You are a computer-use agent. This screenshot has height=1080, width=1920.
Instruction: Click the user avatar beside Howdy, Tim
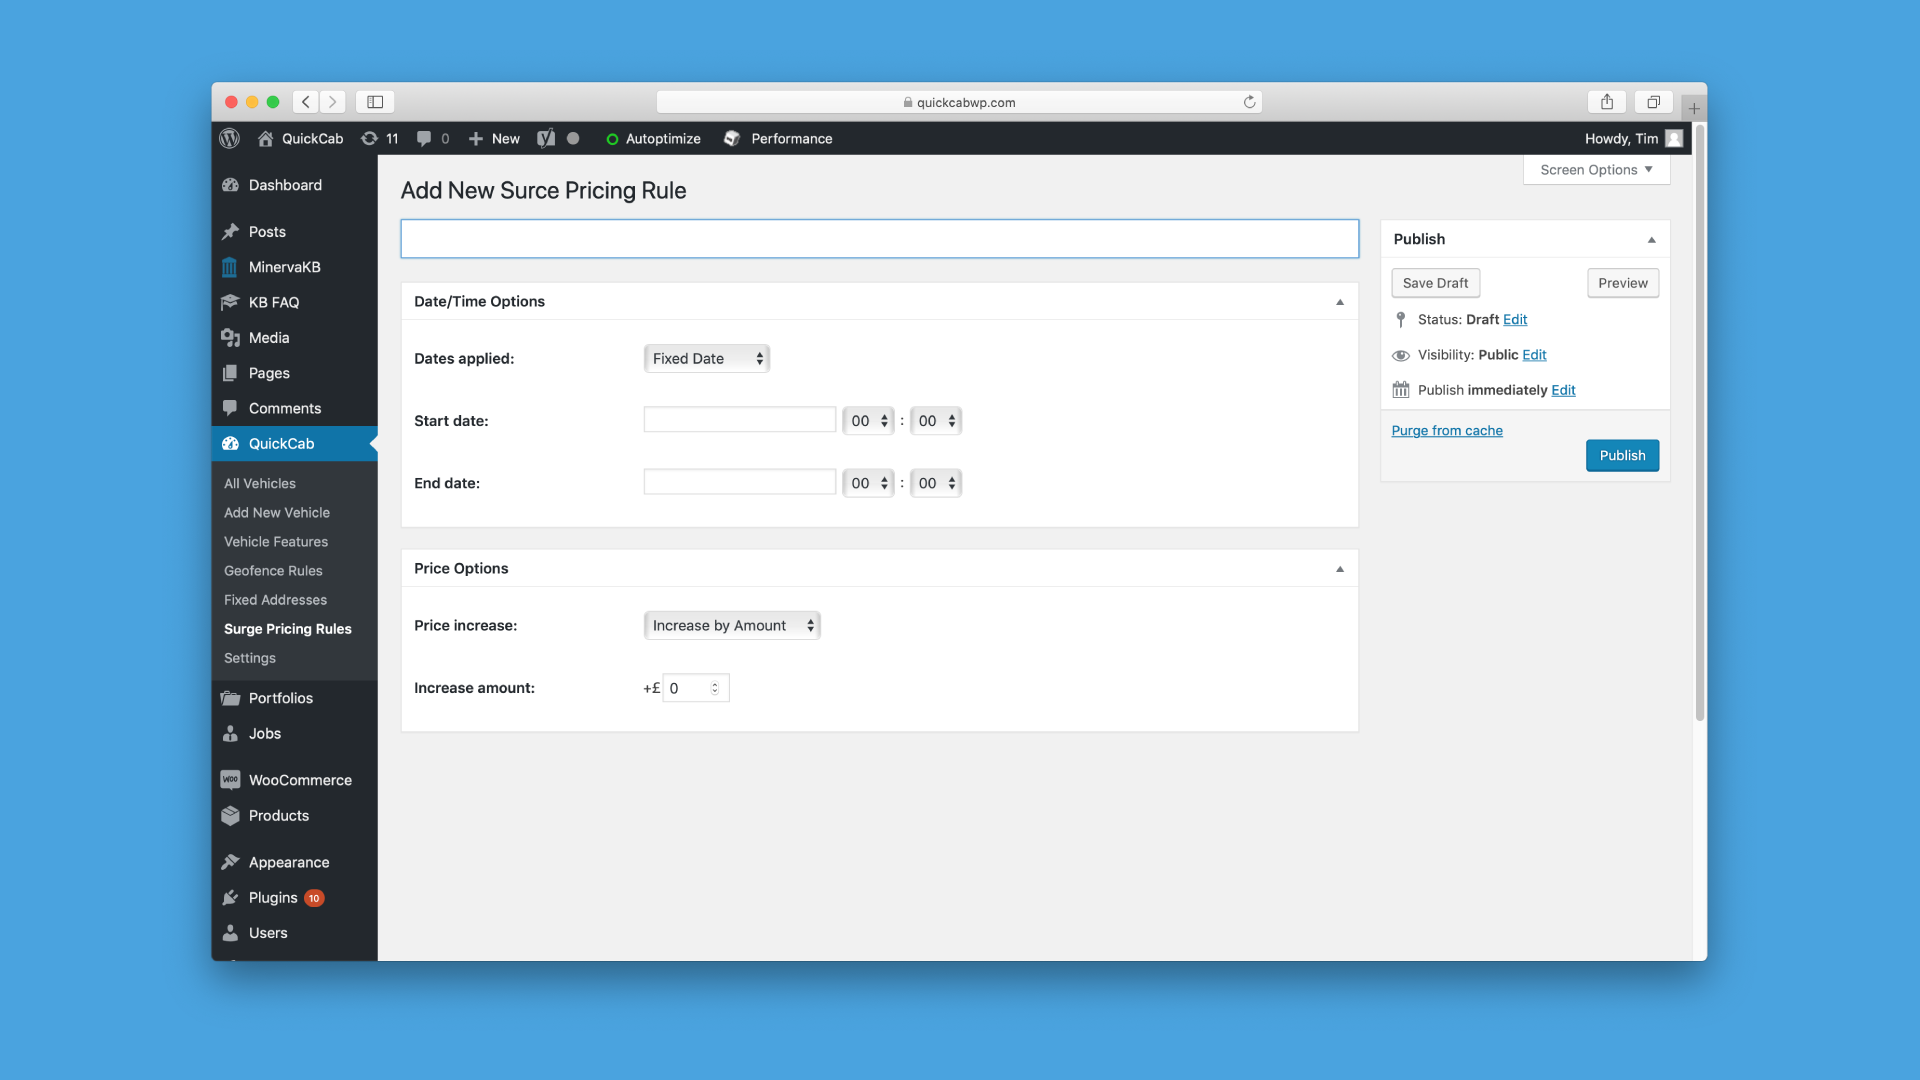click(x=1674, y=139)
